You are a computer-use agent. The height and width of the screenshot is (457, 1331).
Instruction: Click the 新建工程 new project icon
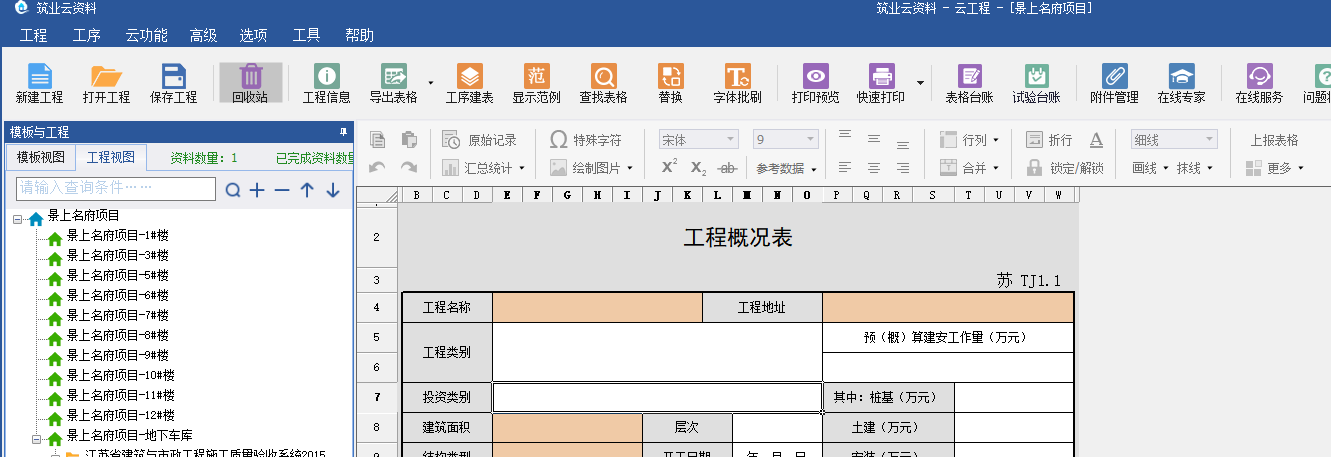(39, 84)
